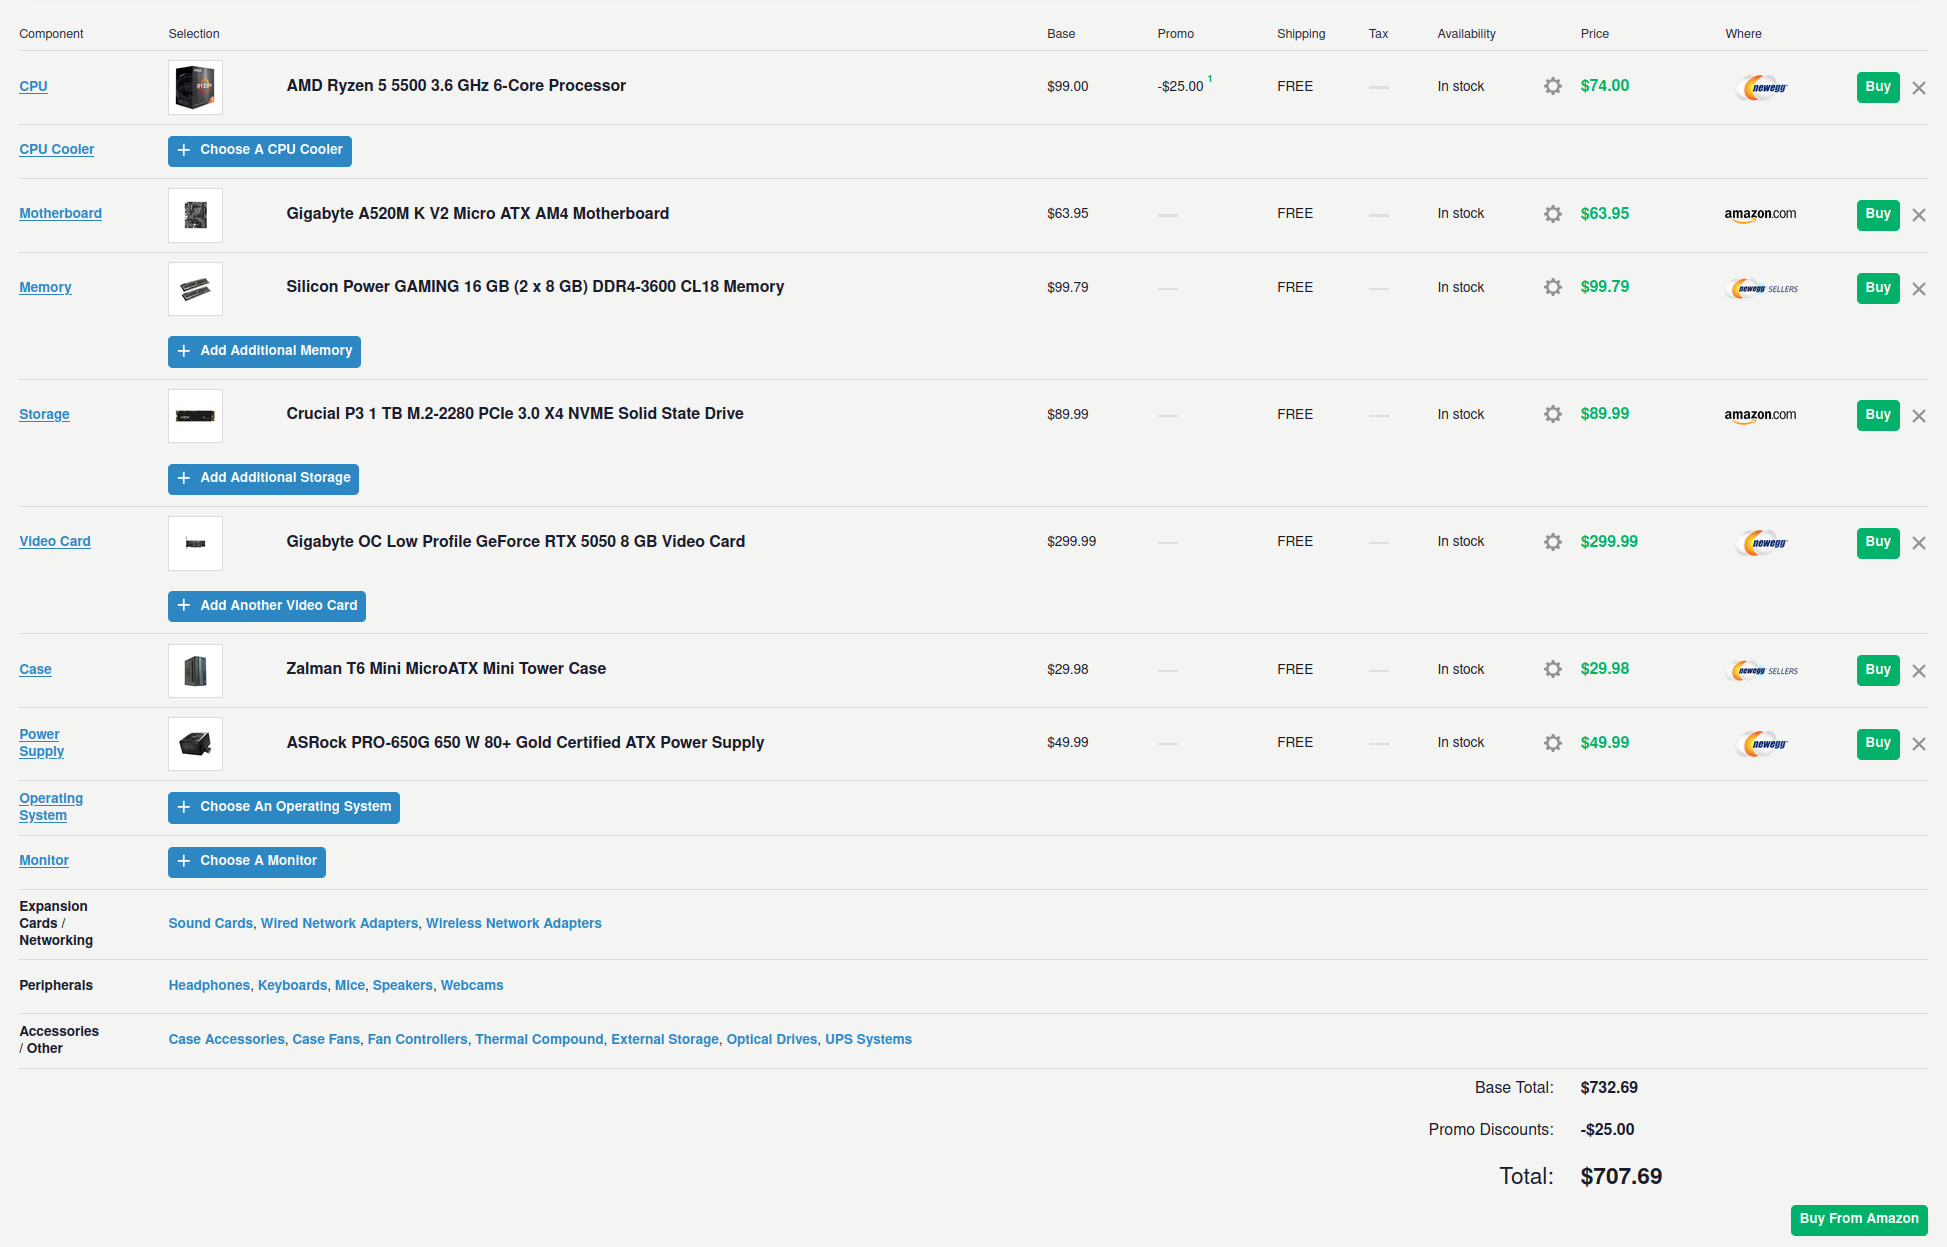The image size is (1947, 1247).
Task: Click the Newegg logo on the Video Card row
Action: 1761,543
